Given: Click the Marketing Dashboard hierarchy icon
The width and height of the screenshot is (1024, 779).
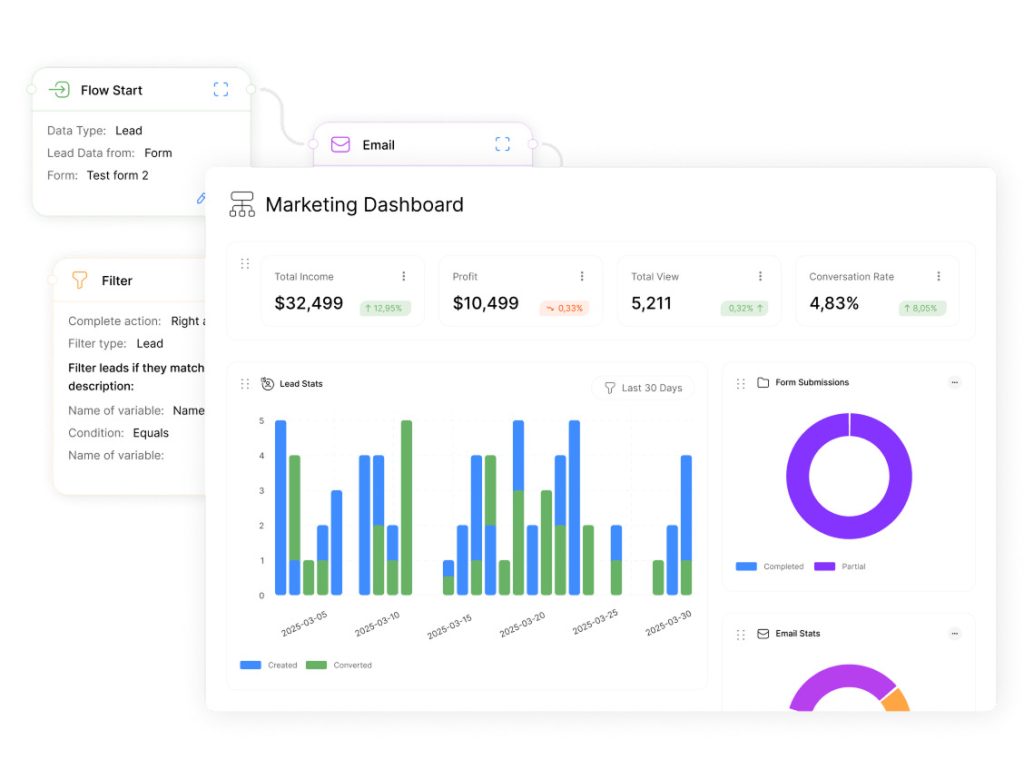Looking at the screenshot, I should pyautogui.click(x=242, y=205).
